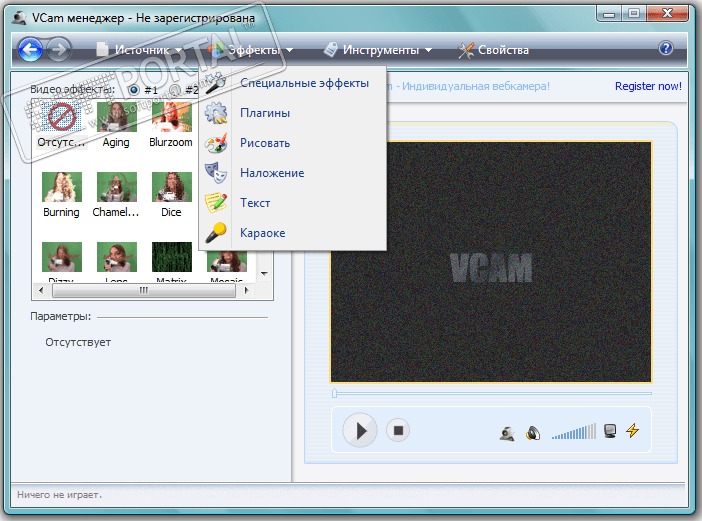The image size is (702, 521).
Task: Collapse the Эффекты dropdown menu
Action: [251, 50]
